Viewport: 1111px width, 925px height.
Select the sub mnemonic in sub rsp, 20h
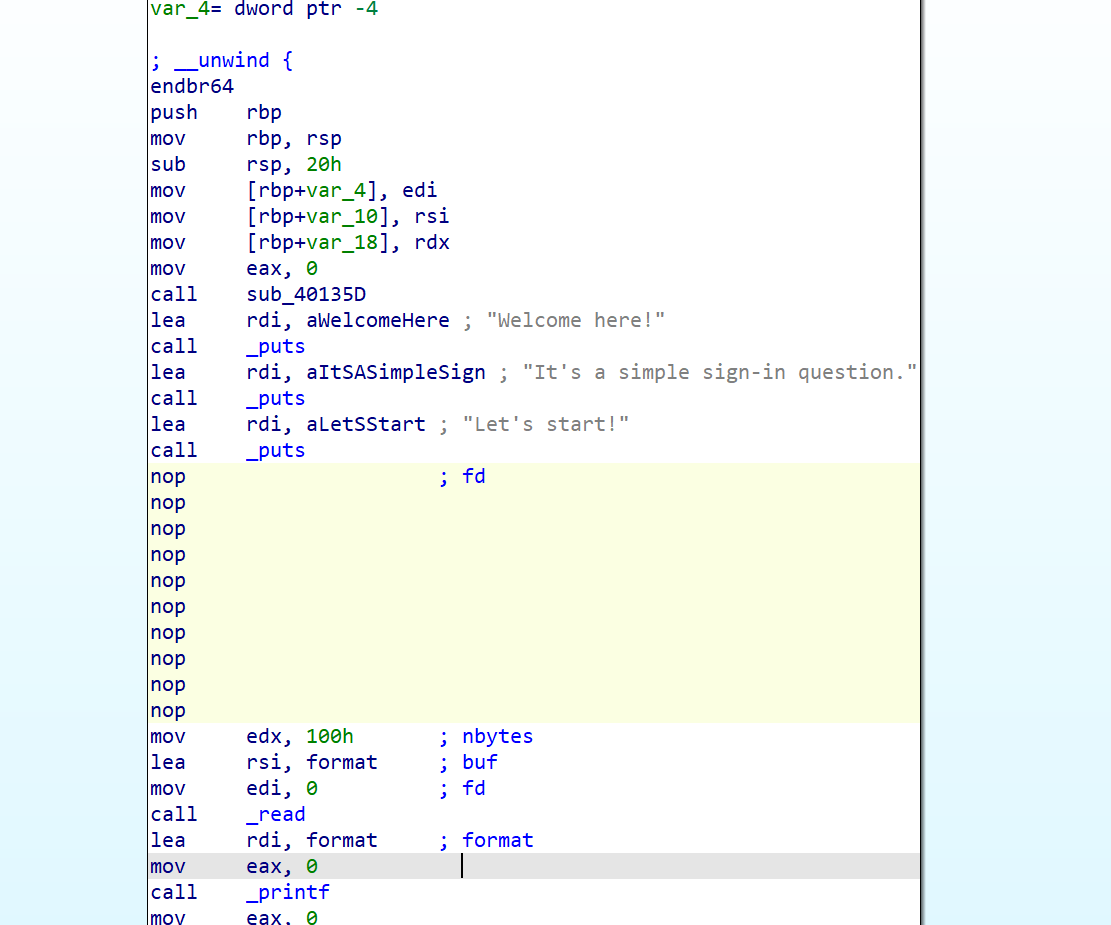(x=168, y=164)
